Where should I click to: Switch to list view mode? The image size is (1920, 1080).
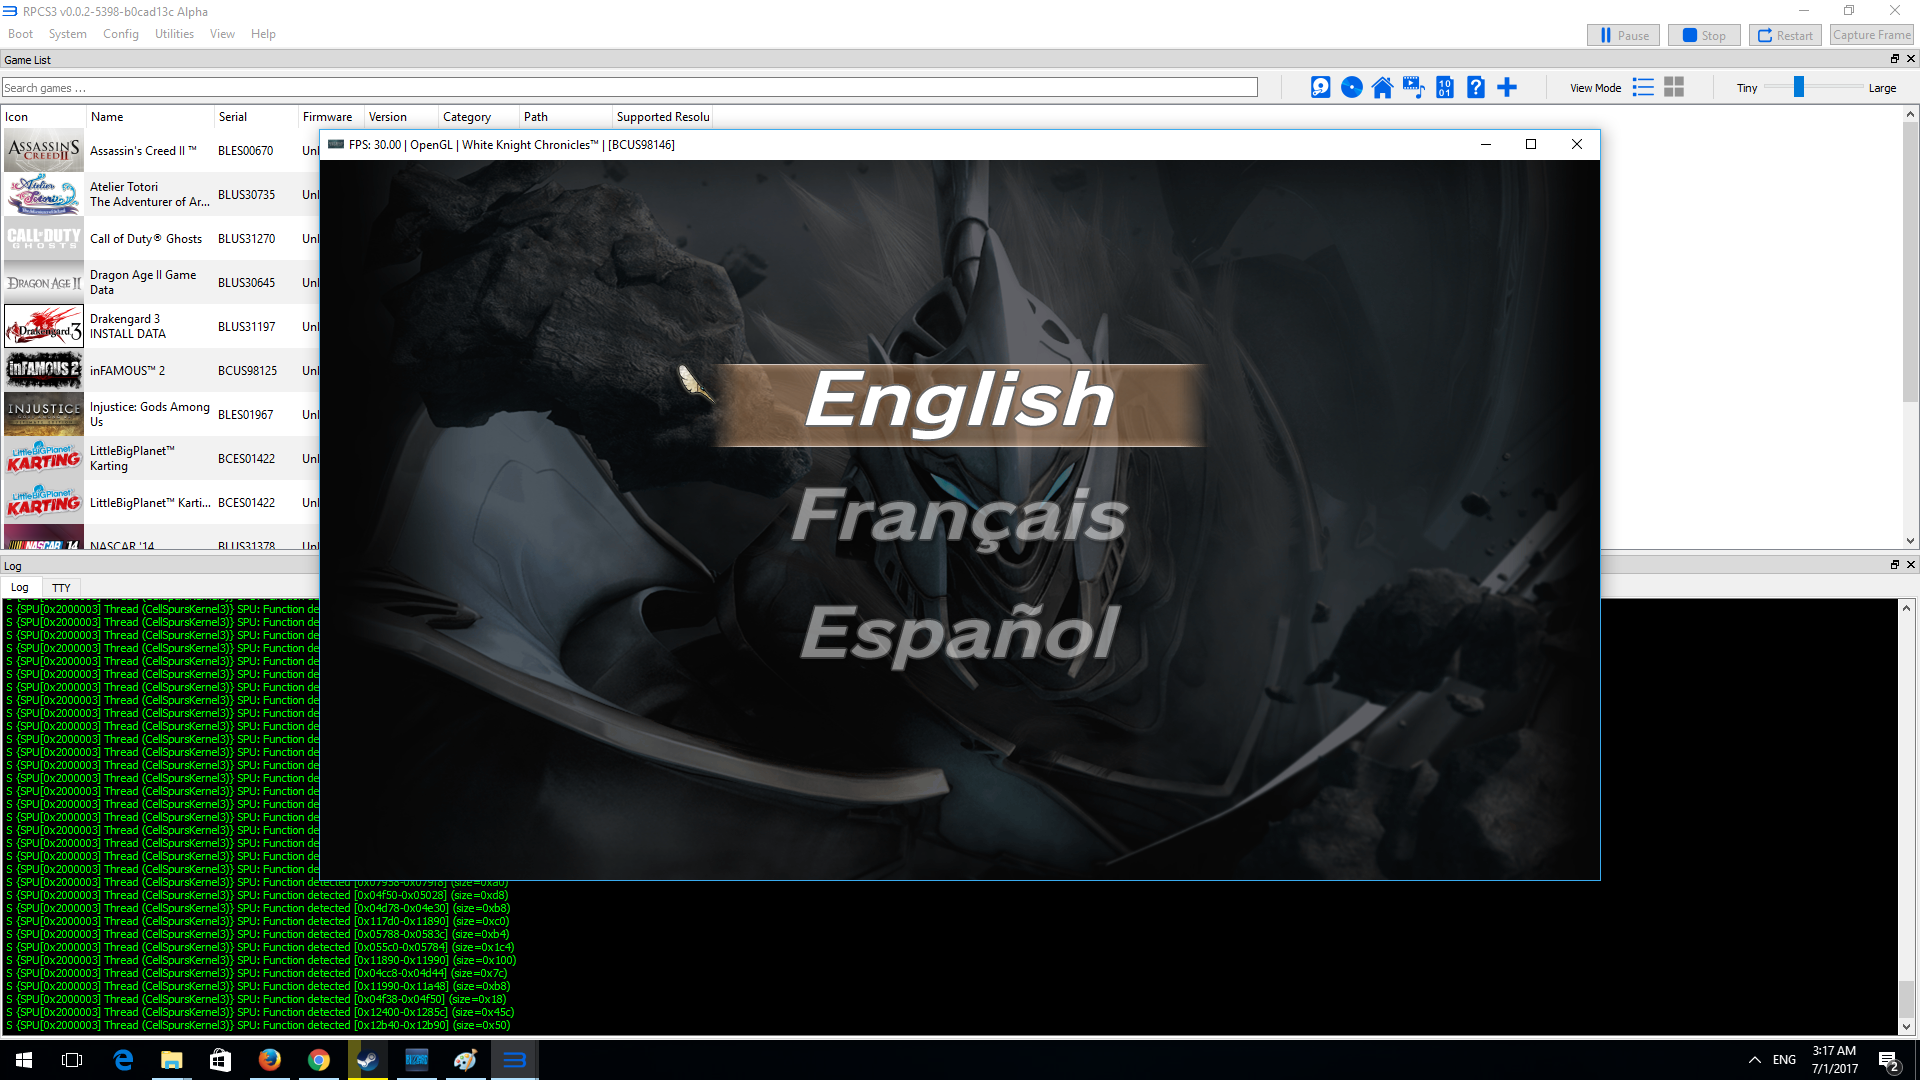pos(1643,88)
